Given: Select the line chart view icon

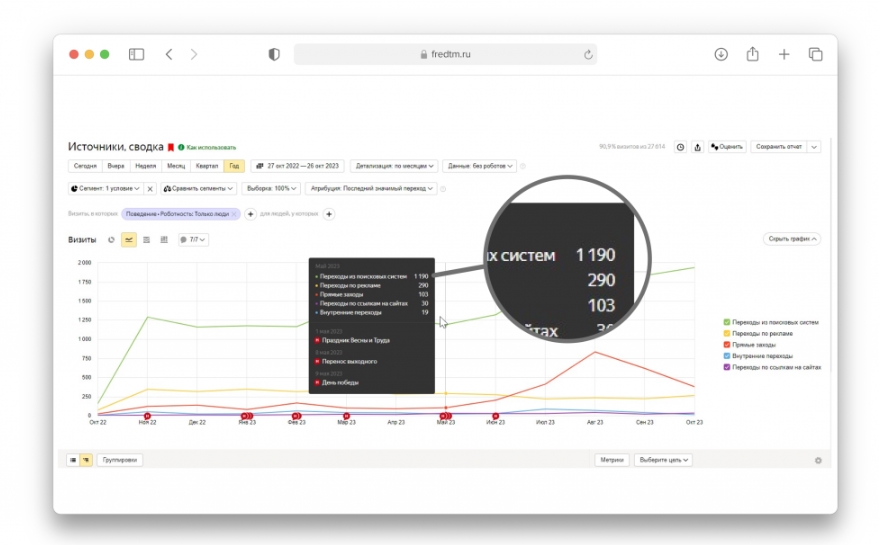Looking at the screenshot, I should point(129,240).
